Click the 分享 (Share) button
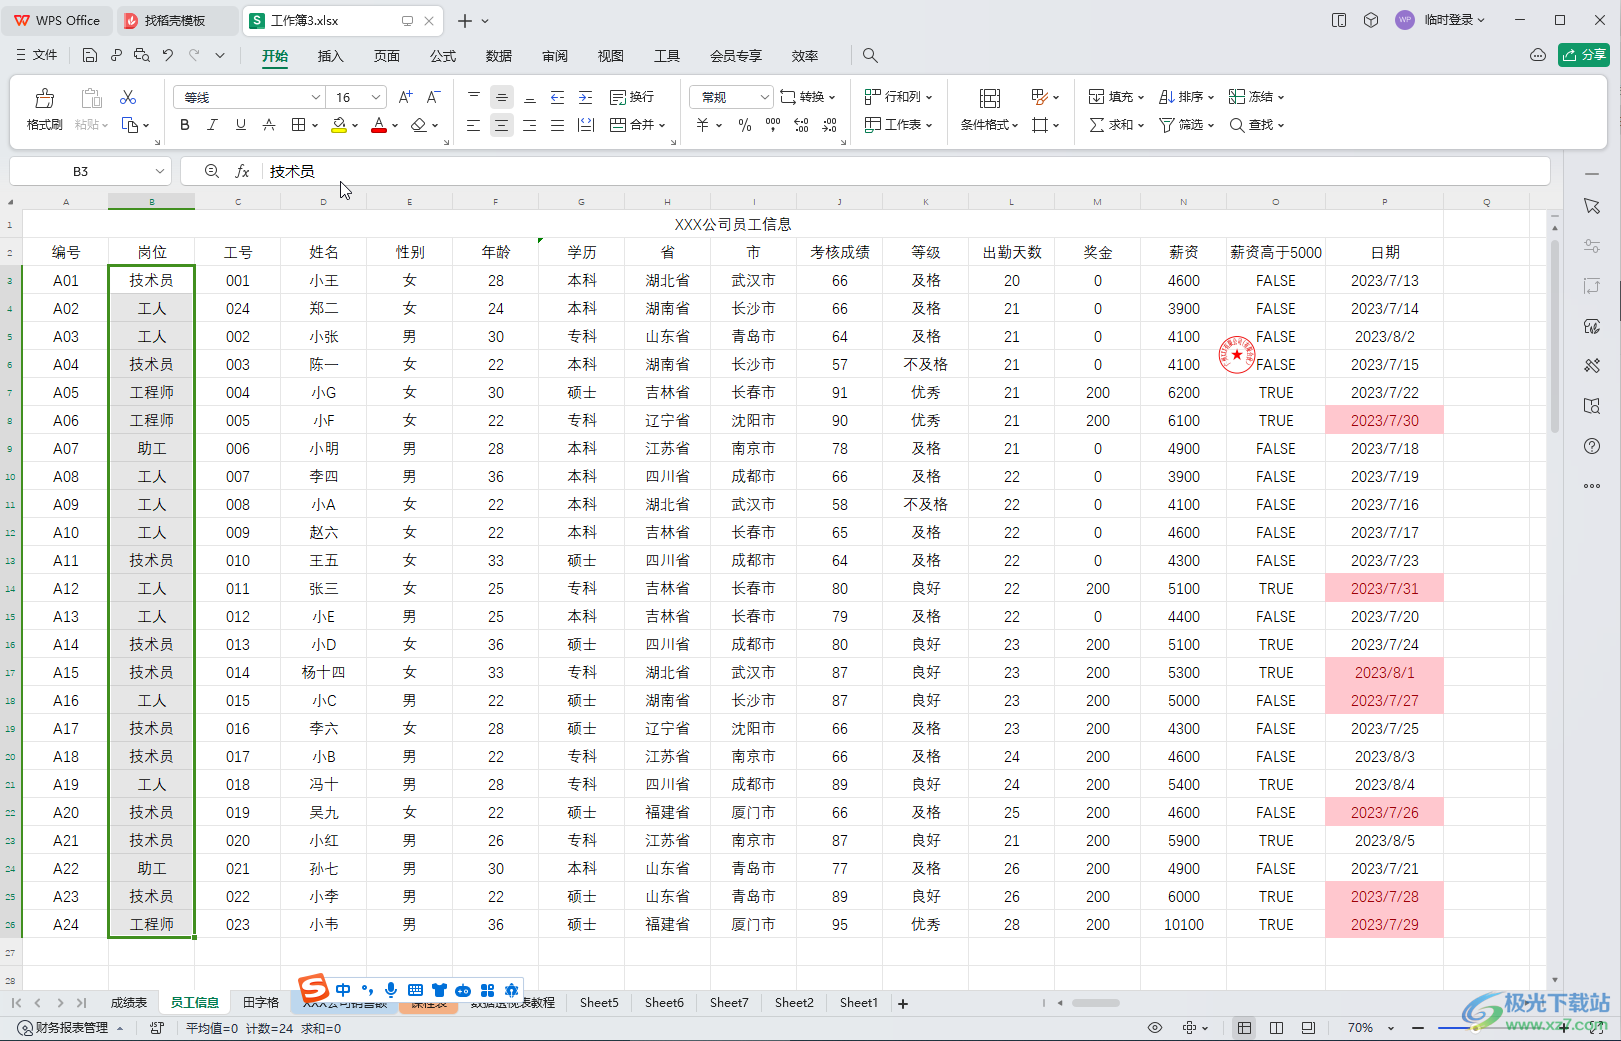 tap(1584, 55)
